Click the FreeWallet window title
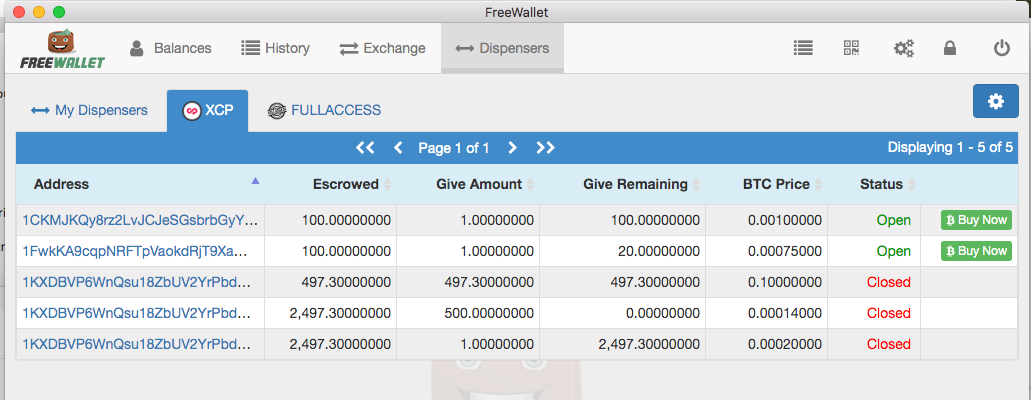This screenshot has width=1031, height=400. click(516, 12)
